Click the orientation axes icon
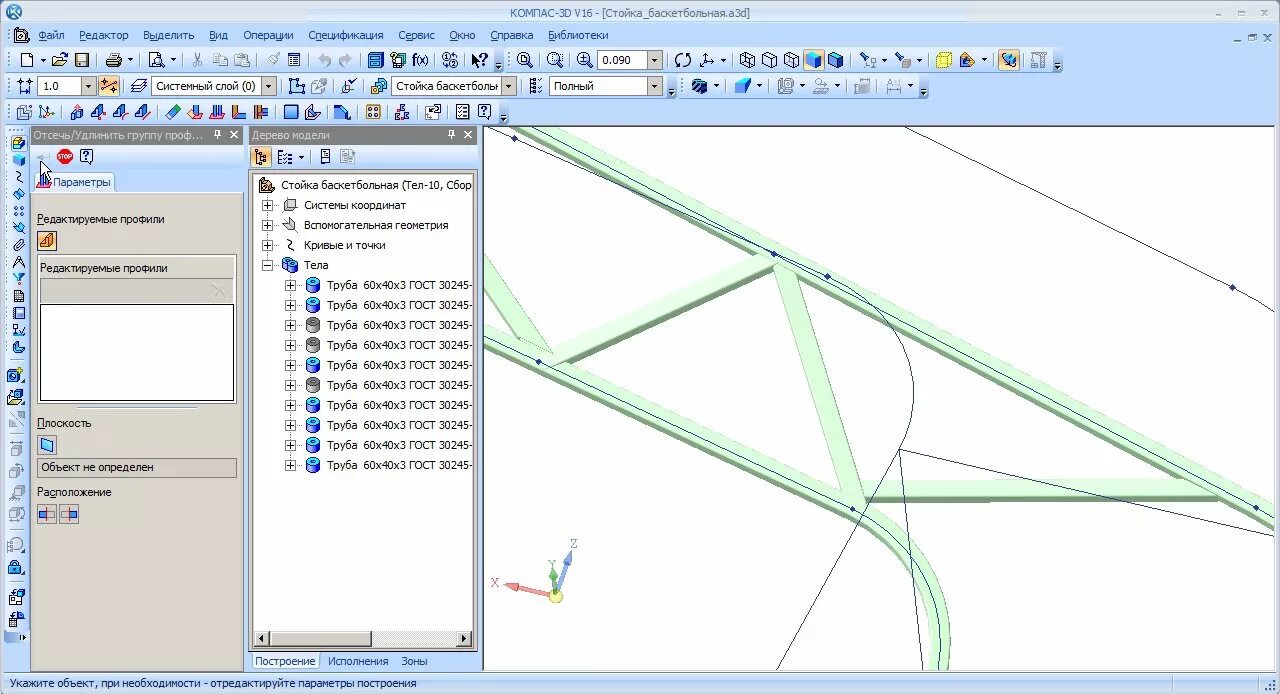The height and width of the screenshot is (694, 1280). point(709,60)
